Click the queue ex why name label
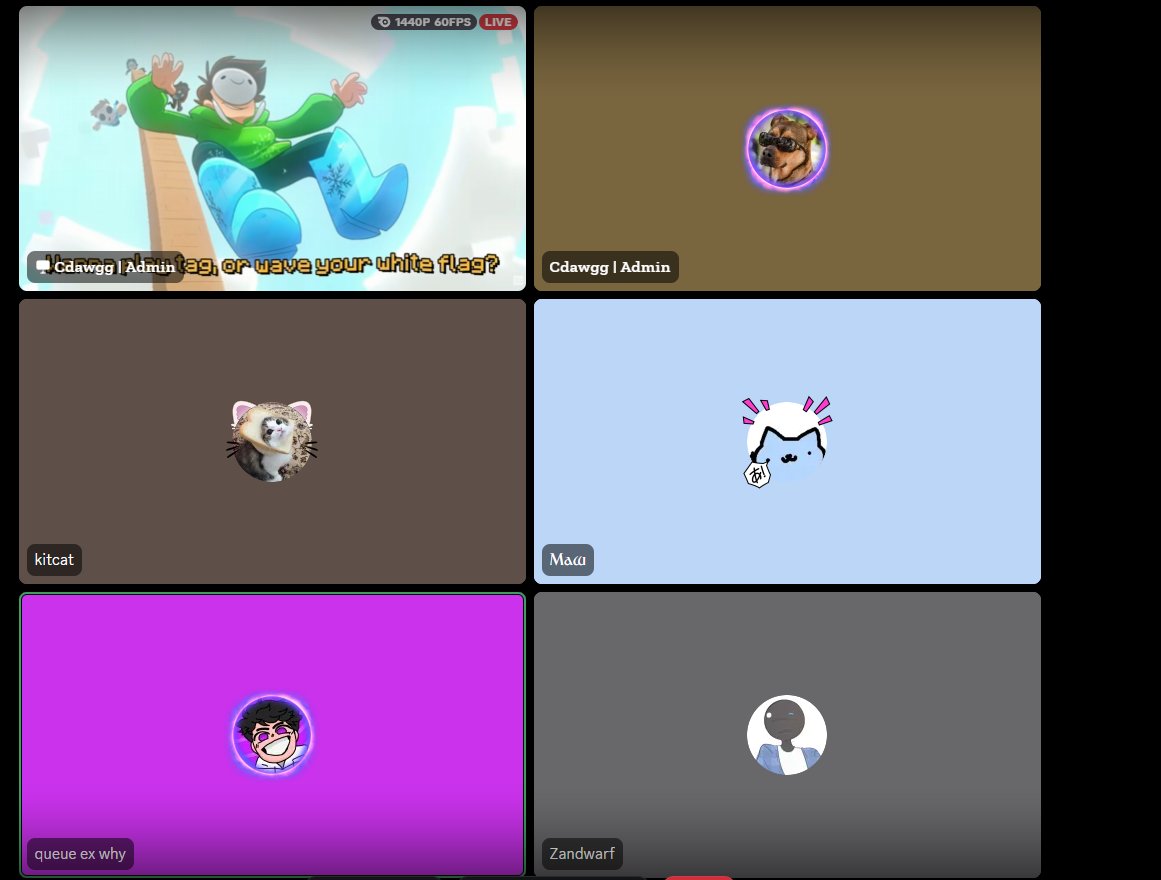Viewport: 1161px width, 880px height. (80, 853)
